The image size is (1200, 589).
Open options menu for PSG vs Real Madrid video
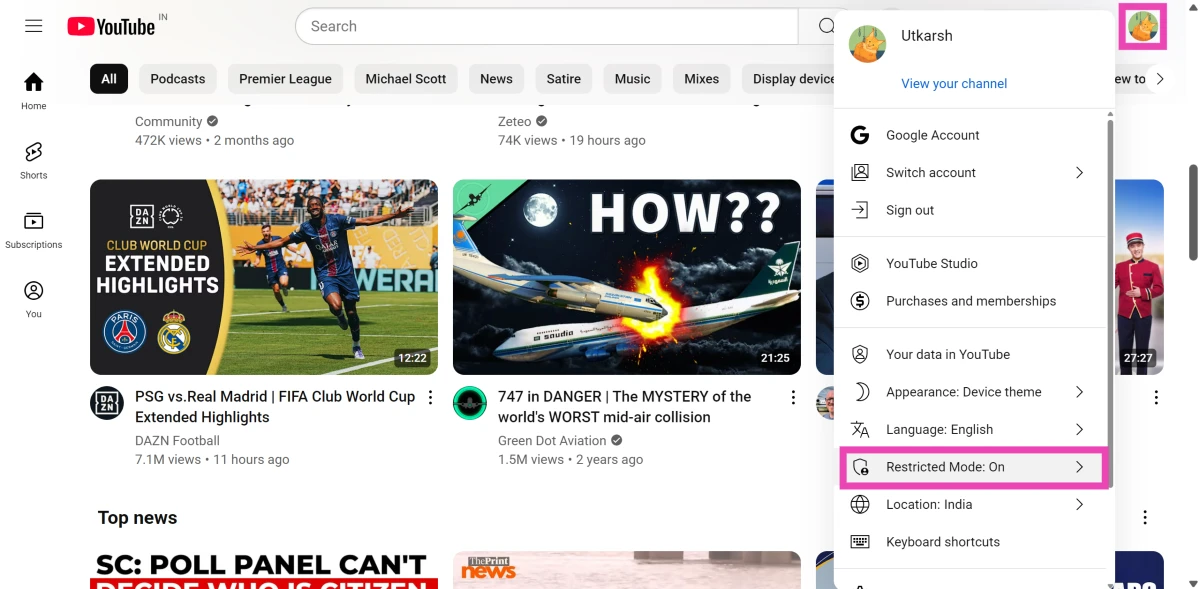431,398
